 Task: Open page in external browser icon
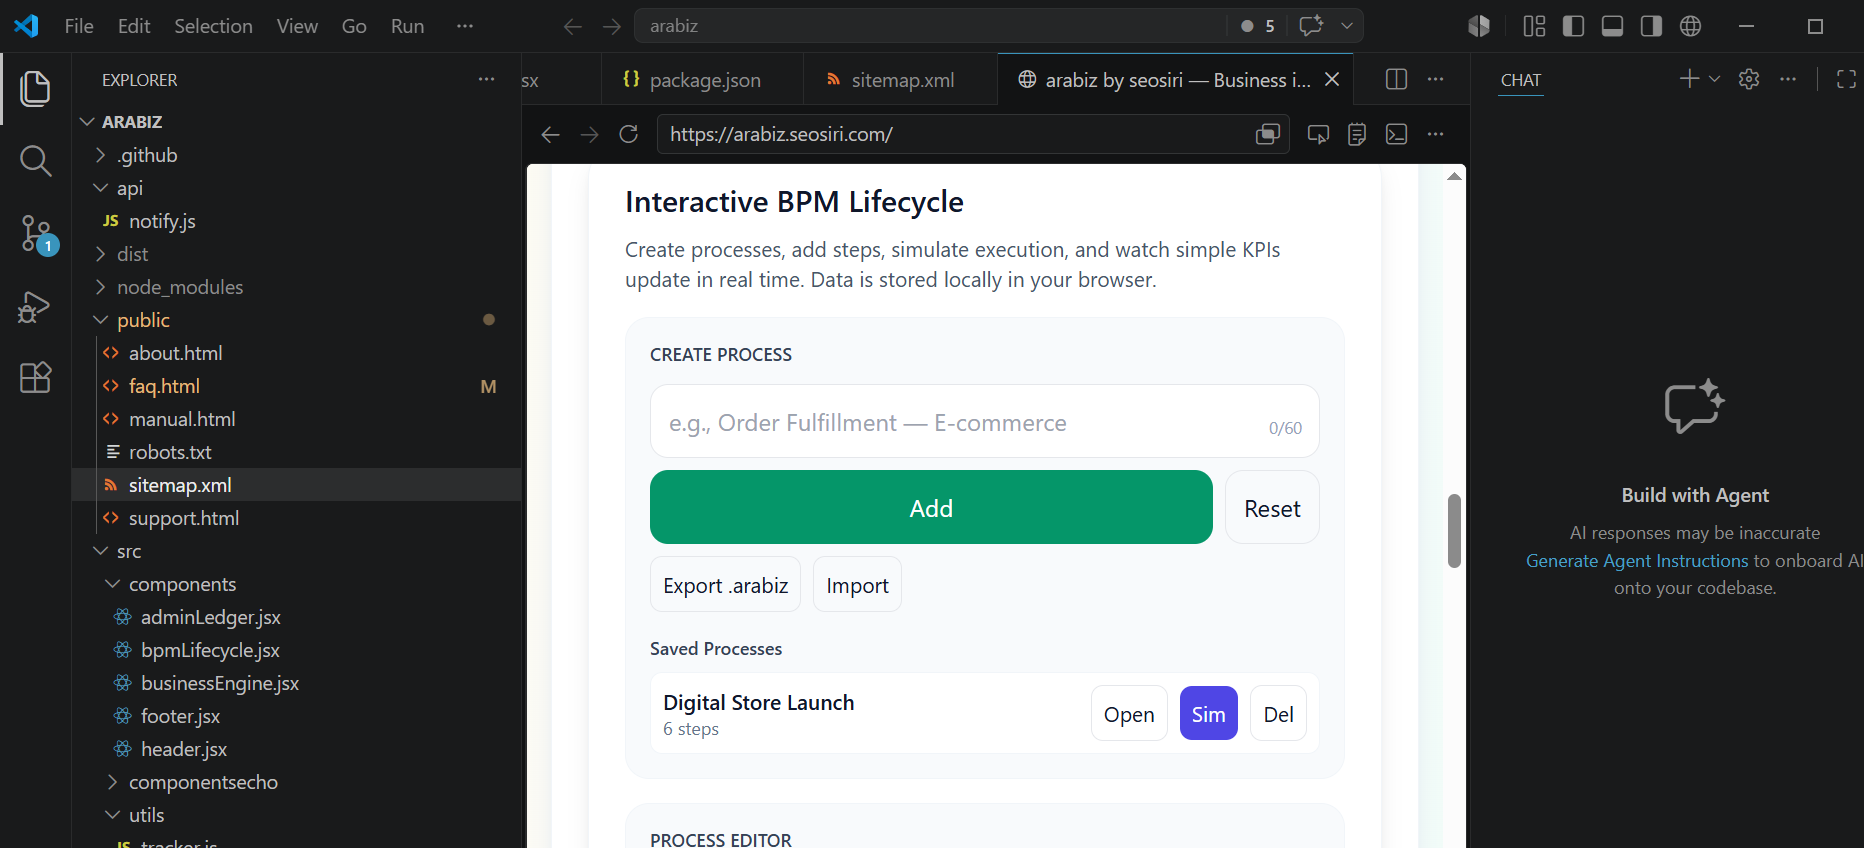pyautogui.click(x=1268, y=134)
